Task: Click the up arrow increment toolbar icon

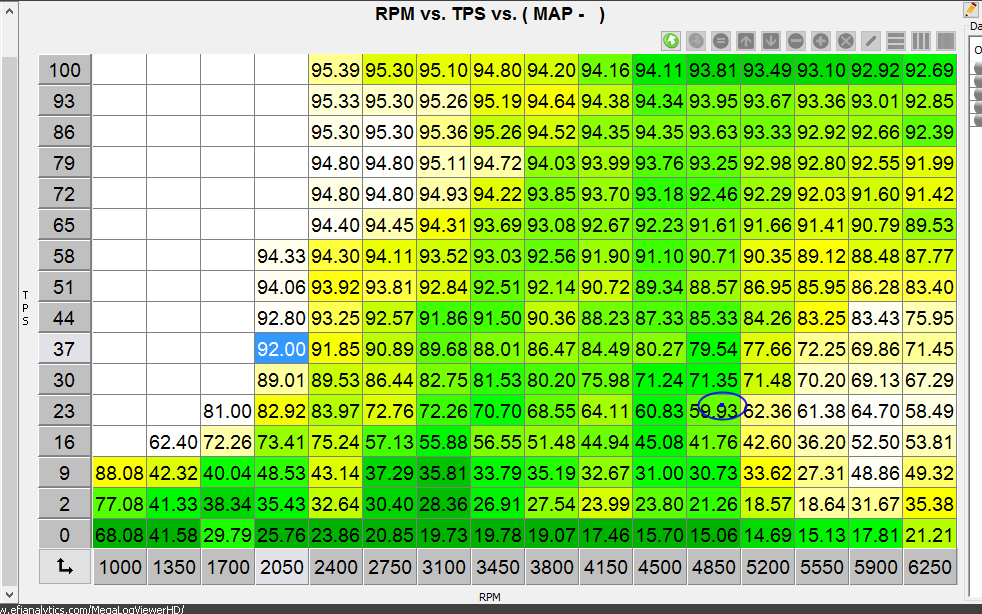Action: (746, 41)
